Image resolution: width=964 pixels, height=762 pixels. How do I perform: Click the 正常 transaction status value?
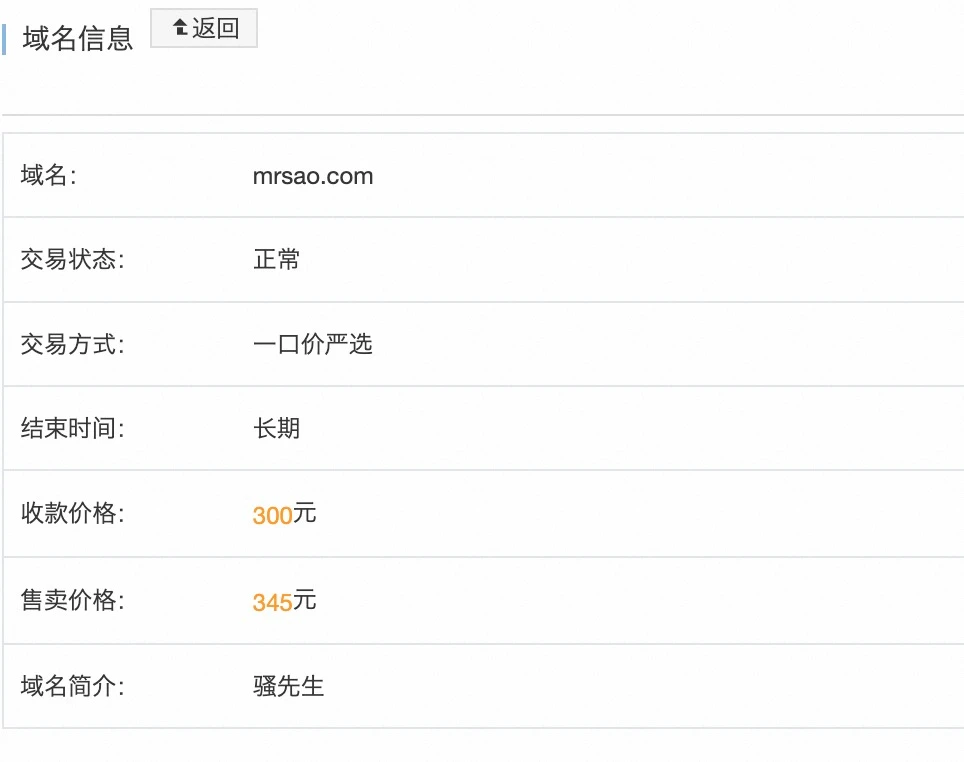coord(277,260)
